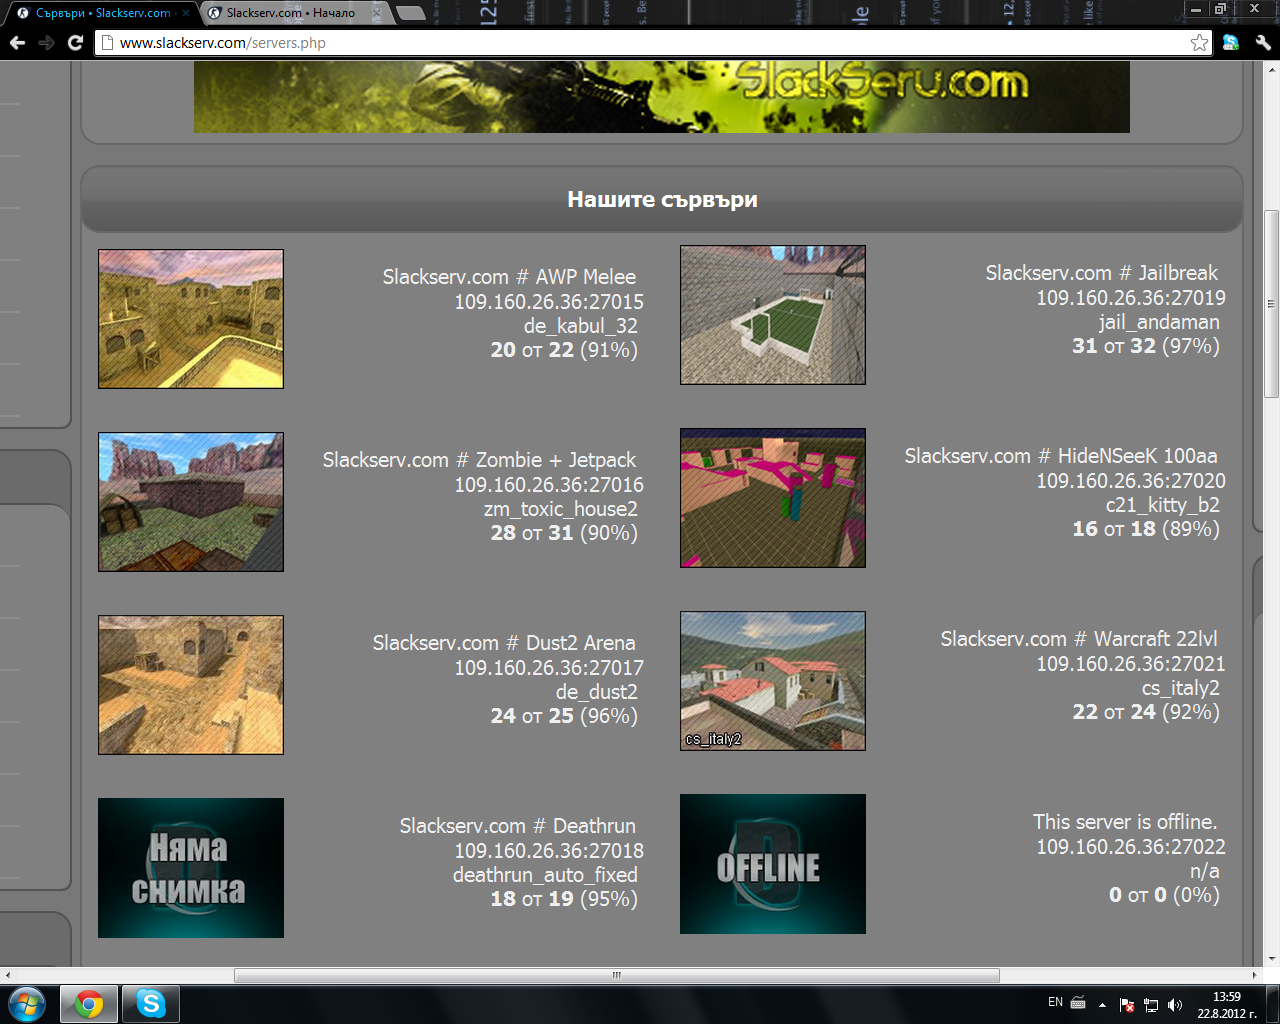The width and height of the screenshot is (1280, 1024).
Task: Click the 'Нашите сървъри' section heading
Action: click(662, 199)
